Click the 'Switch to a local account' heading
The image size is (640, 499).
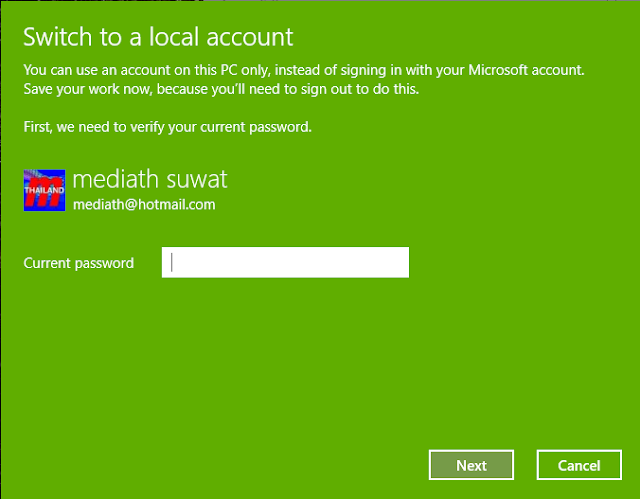(158, 37)
